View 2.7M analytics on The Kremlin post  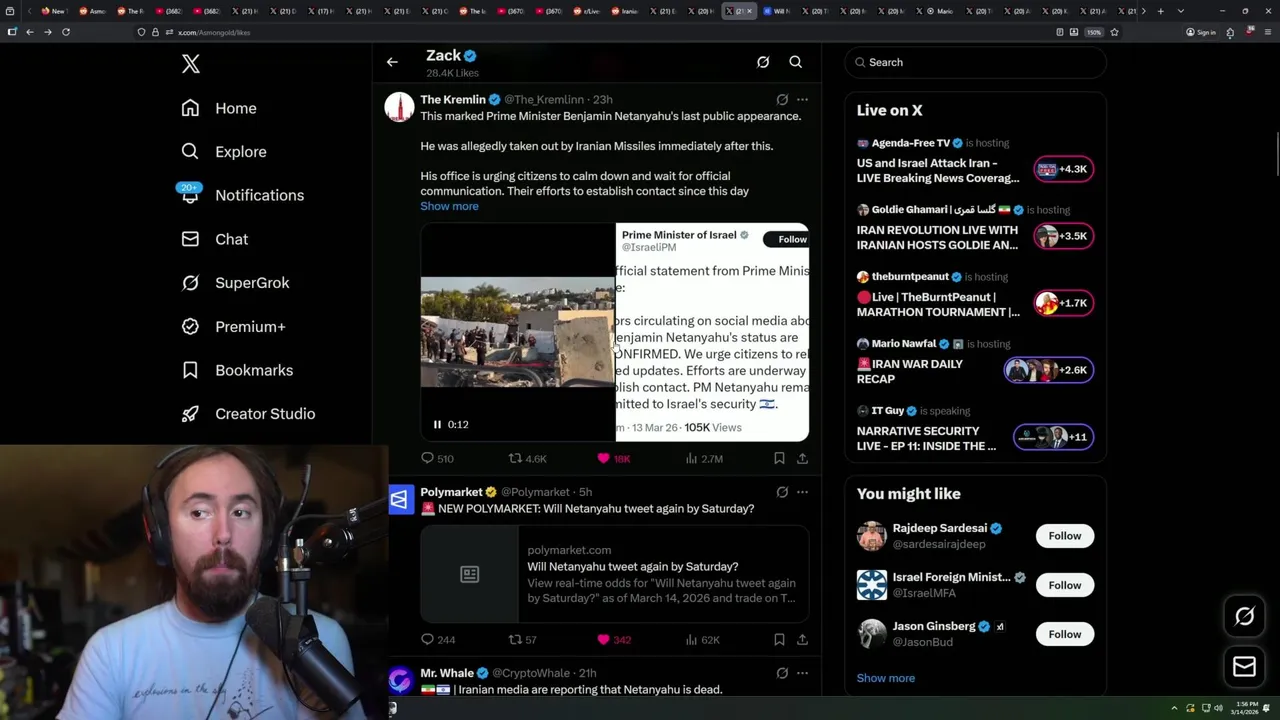pos(704,458)
